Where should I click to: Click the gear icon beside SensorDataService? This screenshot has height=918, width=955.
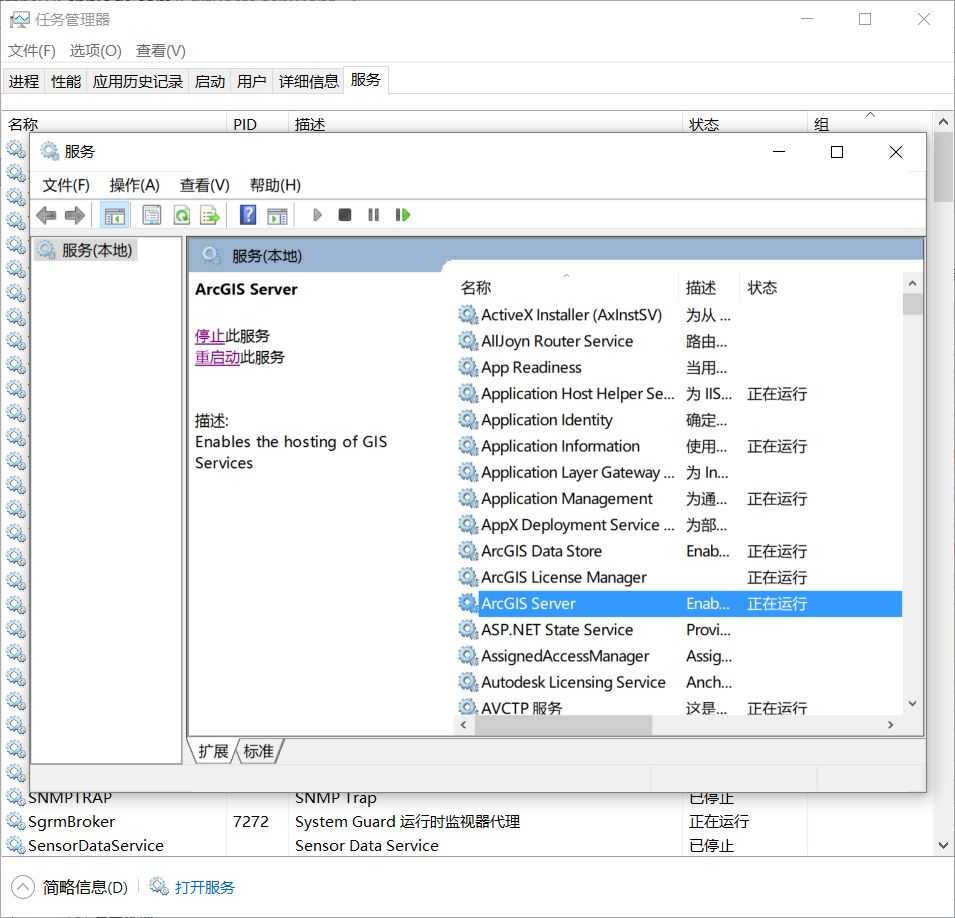click(x=16, y=845)
